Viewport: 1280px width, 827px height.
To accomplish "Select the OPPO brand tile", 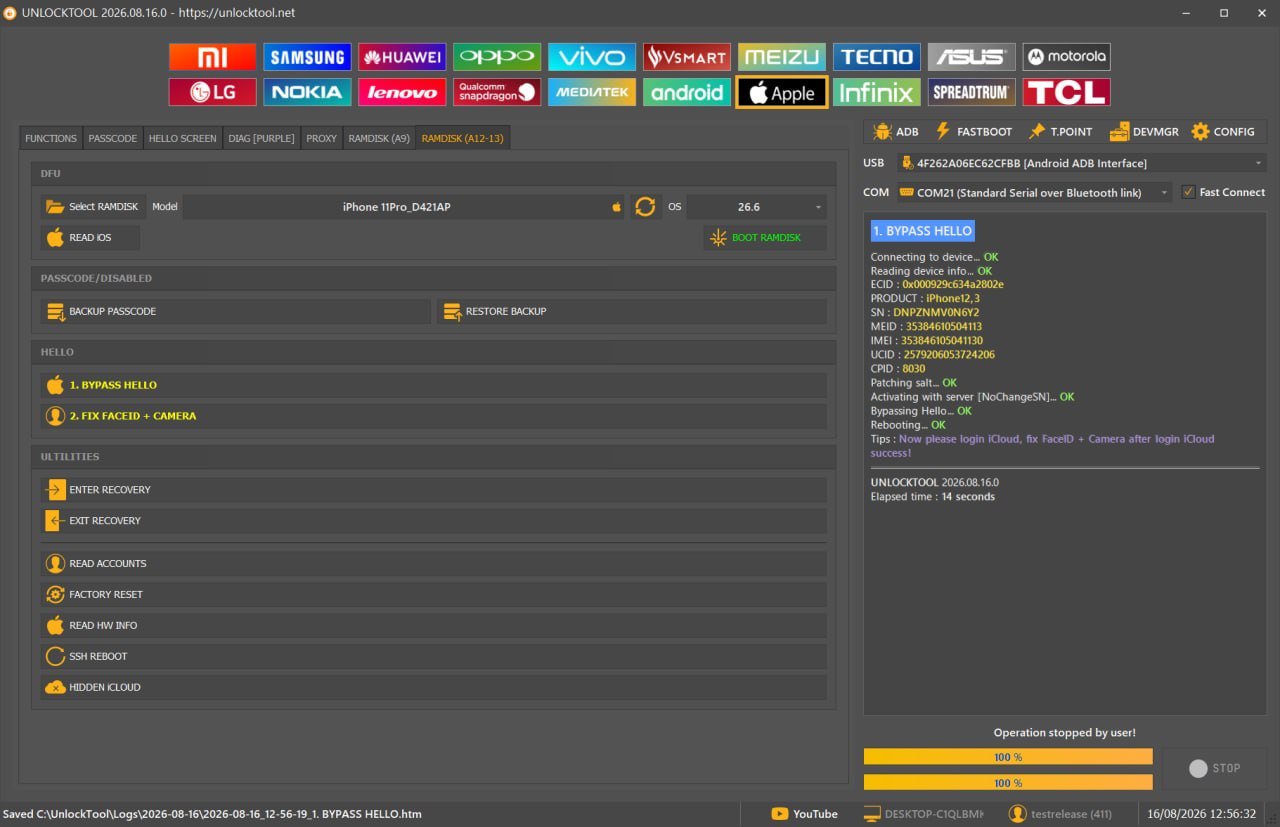I will click(497, 57).
